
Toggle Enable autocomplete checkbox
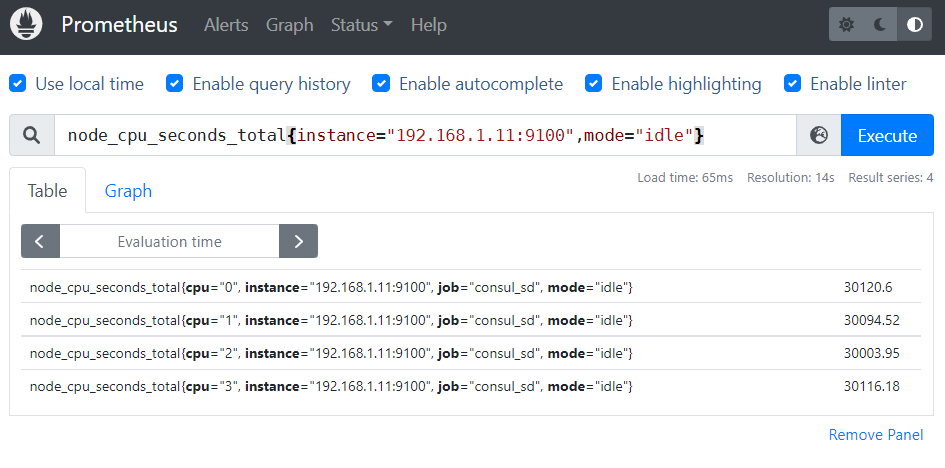(x=381, y=84)
